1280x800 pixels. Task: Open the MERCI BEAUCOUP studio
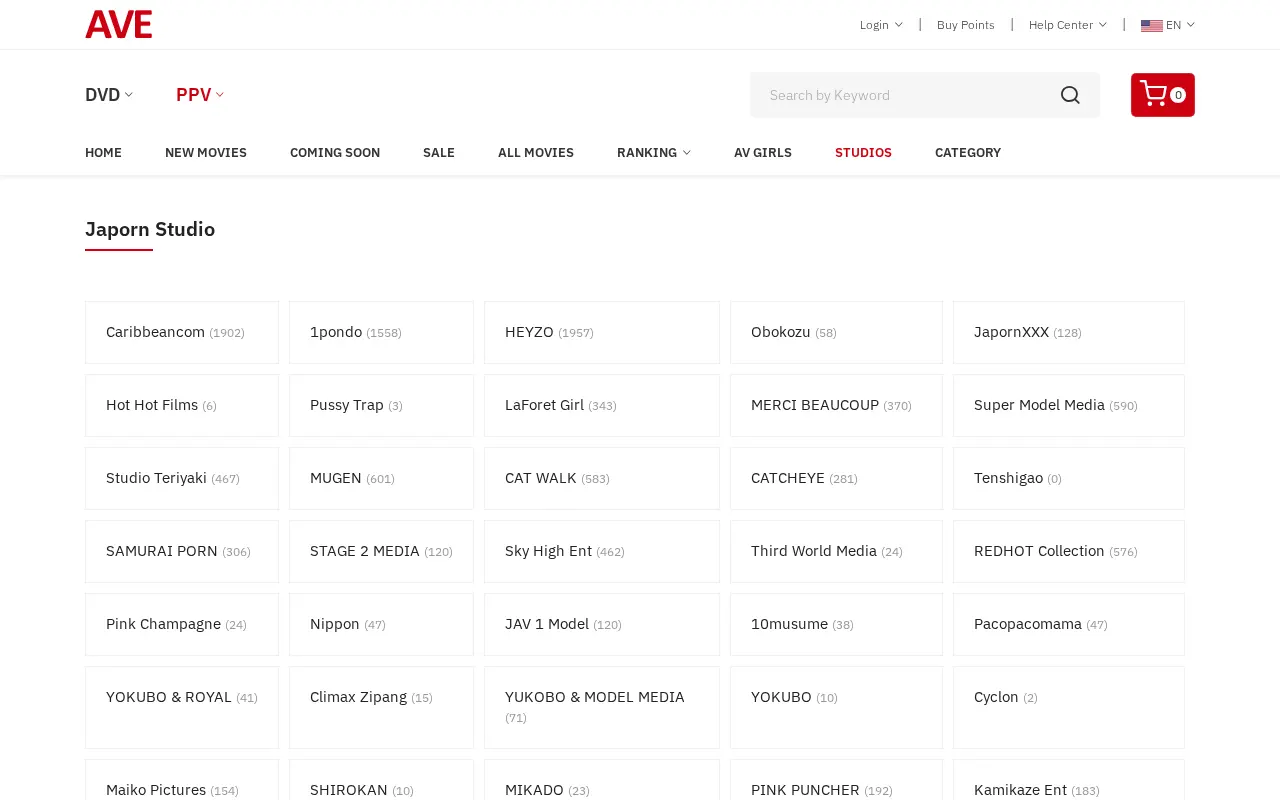836,405
